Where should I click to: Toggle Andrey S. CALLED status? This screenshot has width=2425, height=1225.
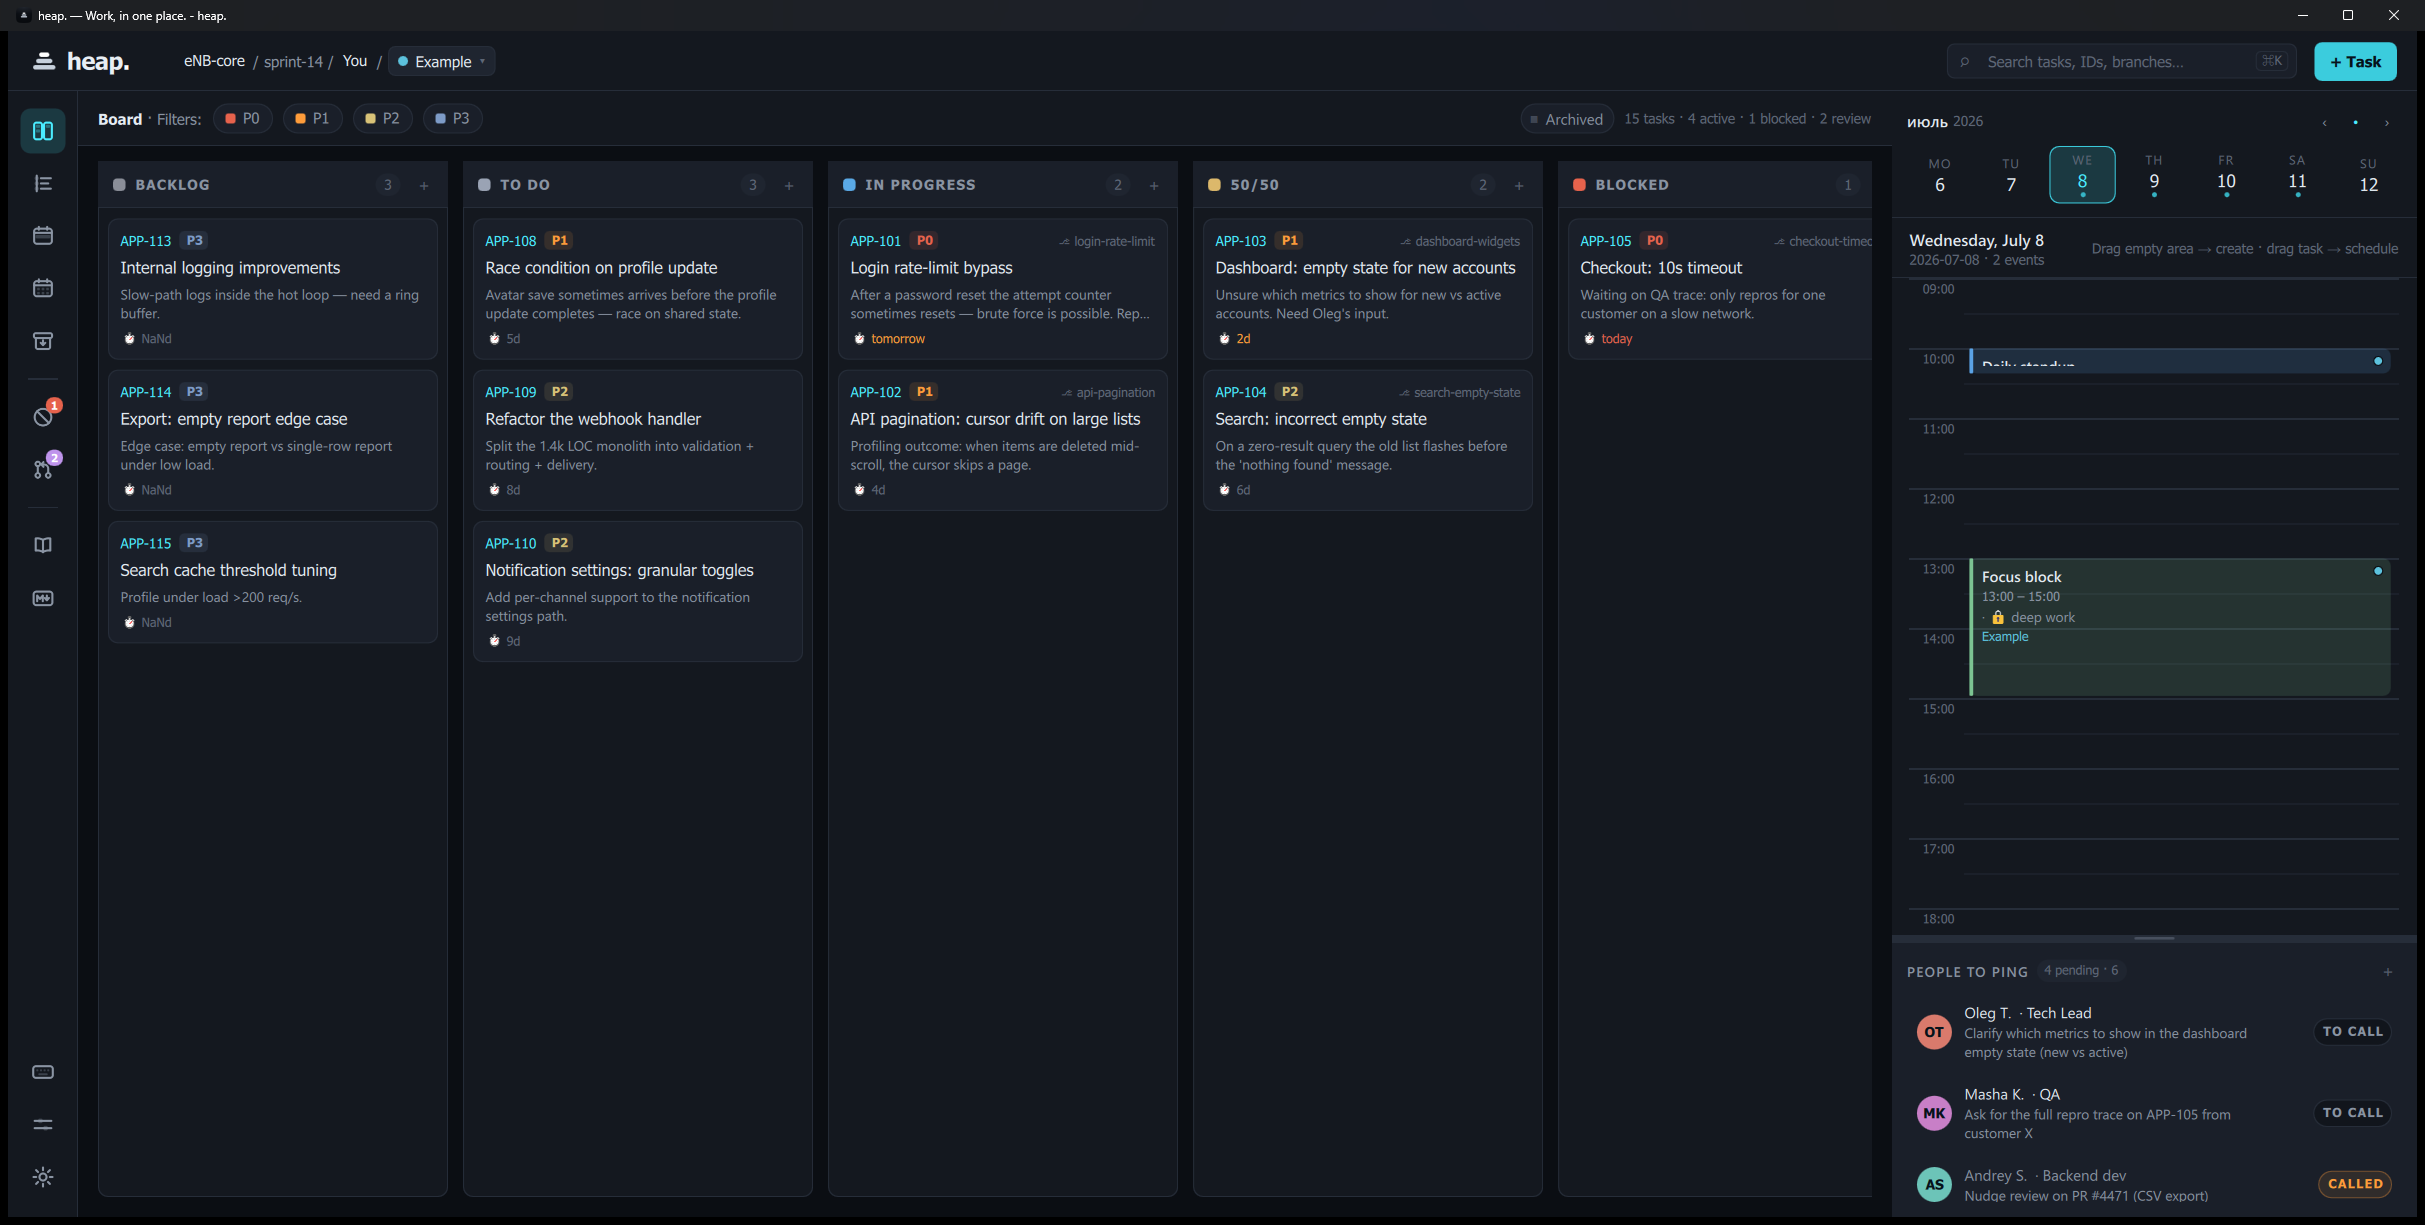[x=2355, y=1184]
